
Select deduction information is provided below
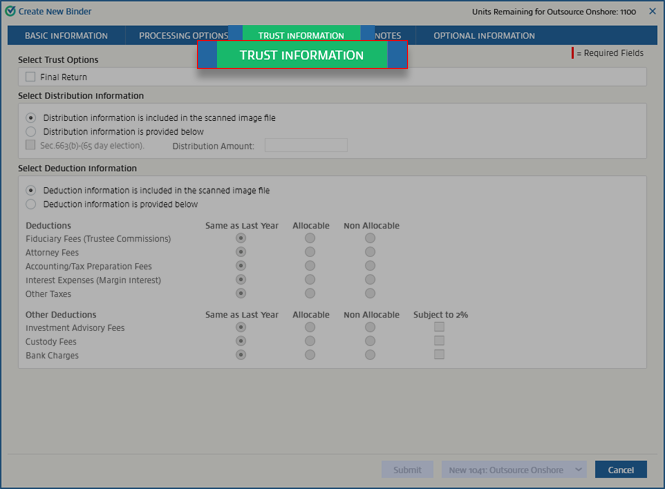[x=31, y=204]
